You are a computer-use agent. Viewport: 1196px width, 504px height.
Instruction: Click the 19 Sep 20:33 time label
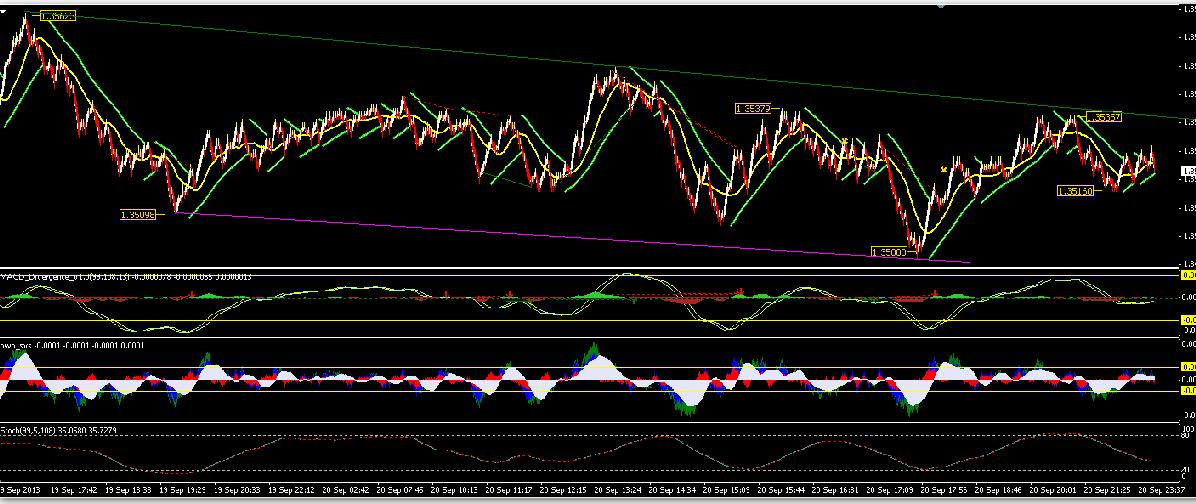239,488
